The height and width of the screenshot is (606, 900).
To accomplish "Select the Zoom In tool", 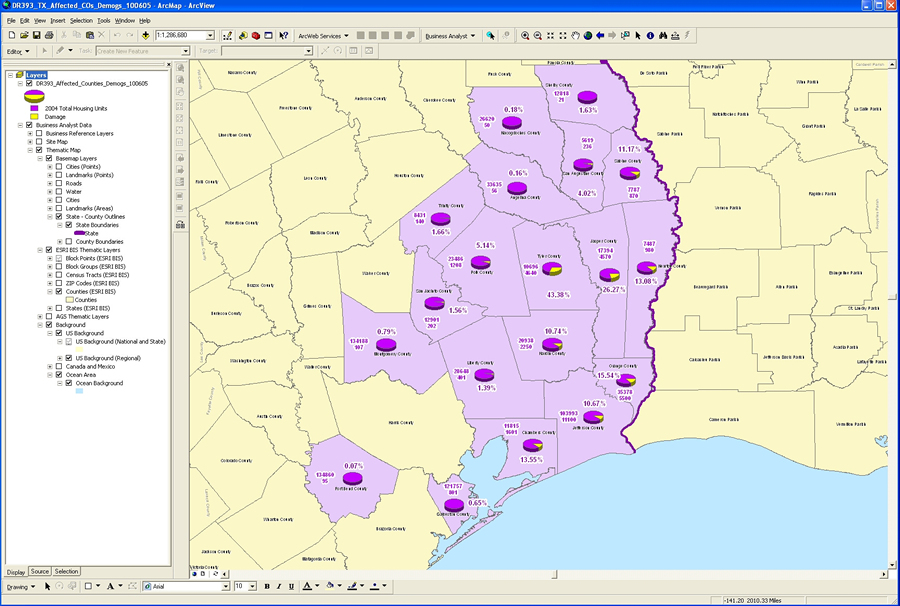I will click(x=525, y=36).
